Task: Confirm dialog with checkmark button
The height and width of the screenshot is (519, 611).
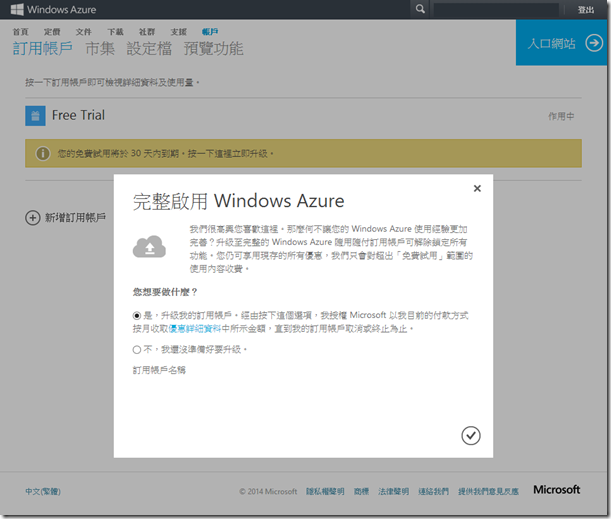Action: [x=471, y=436]
